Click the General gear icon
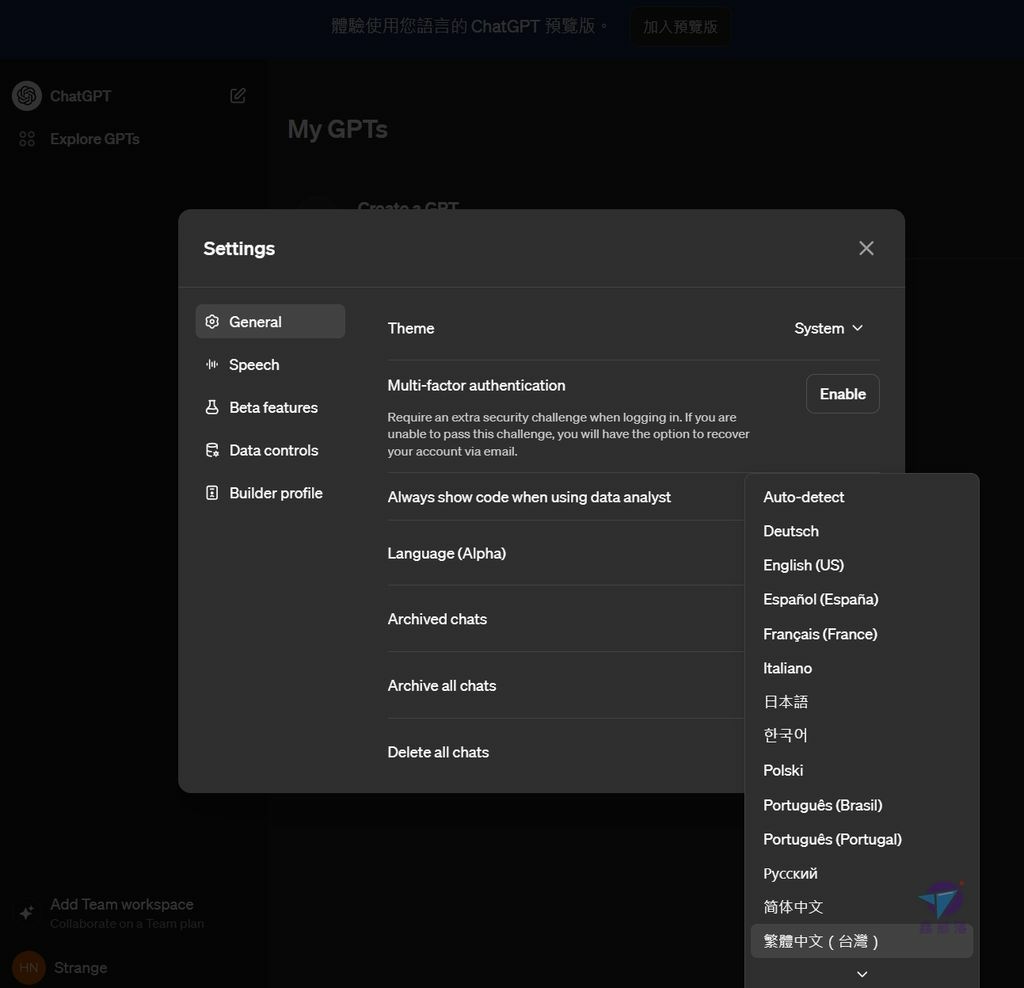Screen dimensions: 1024x988 click(212, 321)
